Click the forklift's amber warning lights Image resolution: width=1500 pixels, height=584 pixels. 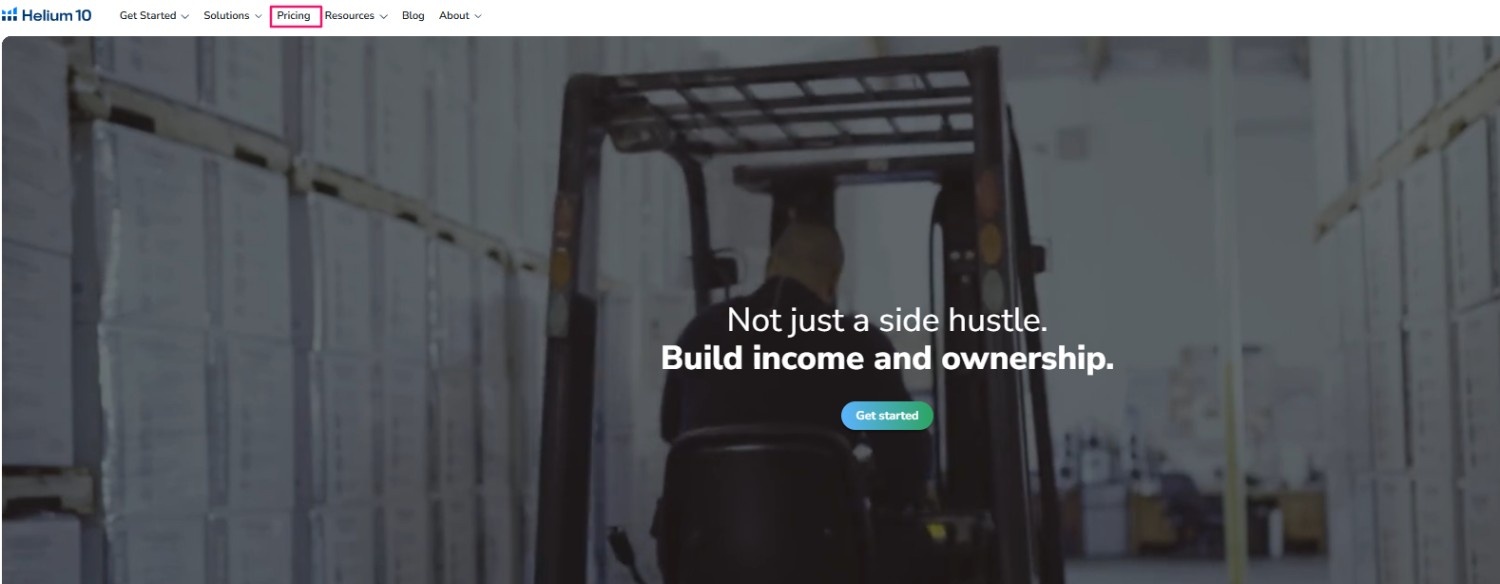click(990, 230)
